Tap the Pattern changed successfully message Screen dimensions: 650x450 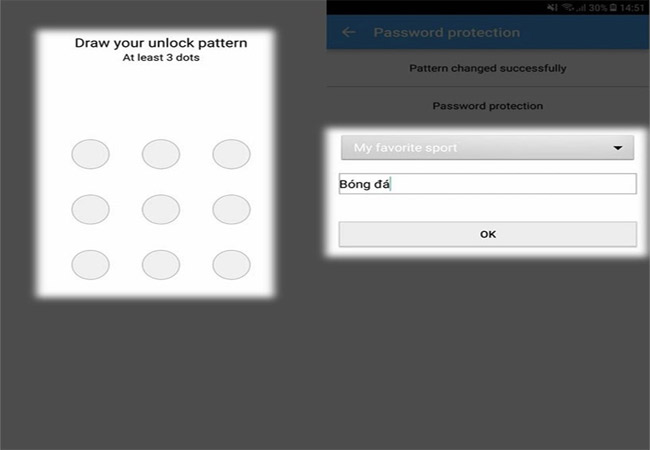[x=488, y=69]
